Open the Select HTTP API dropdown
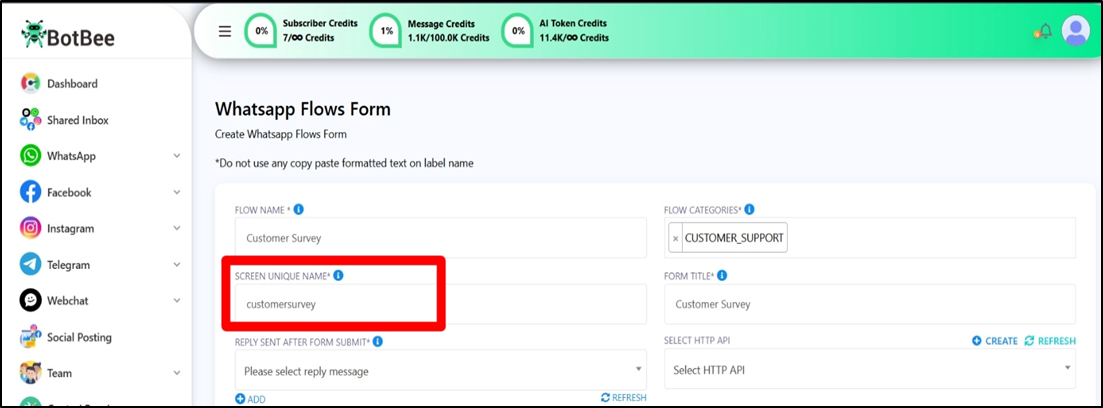Screen dimensions: 1103x408 click(x=869, y=370)
